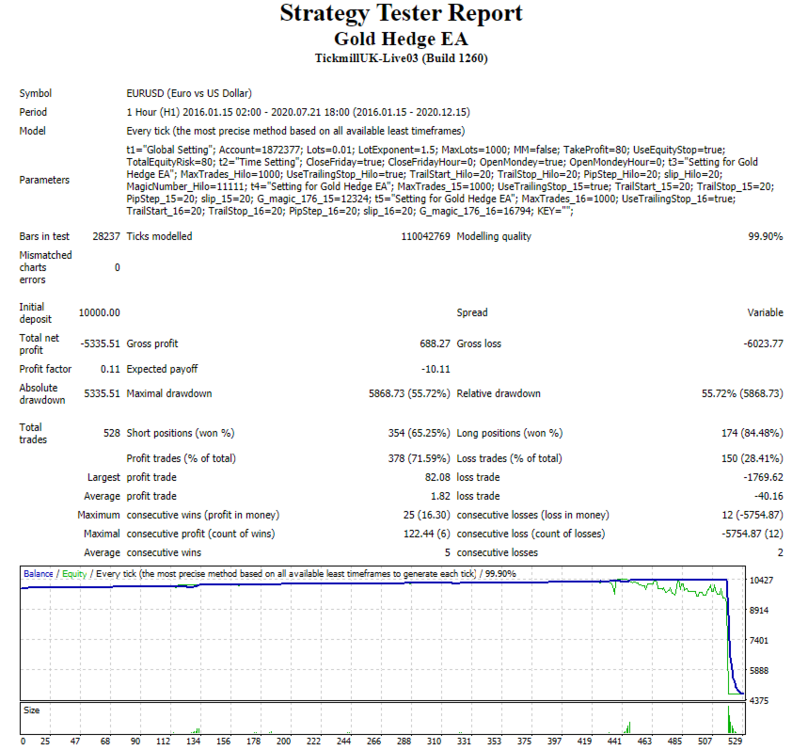
Task: Click the 'Equity' chart legend label
Action: point(74,574)
